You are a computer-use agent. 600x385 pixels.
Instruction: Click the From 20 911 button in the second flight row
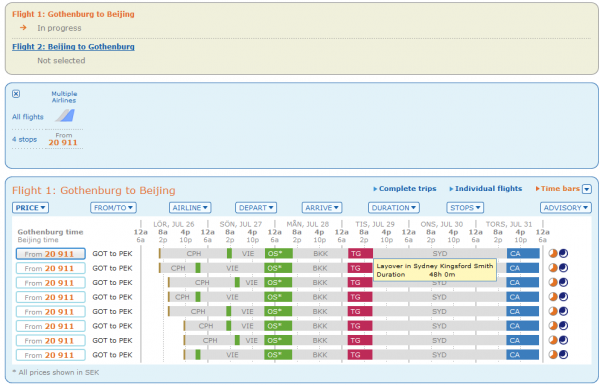pos(51,268)
